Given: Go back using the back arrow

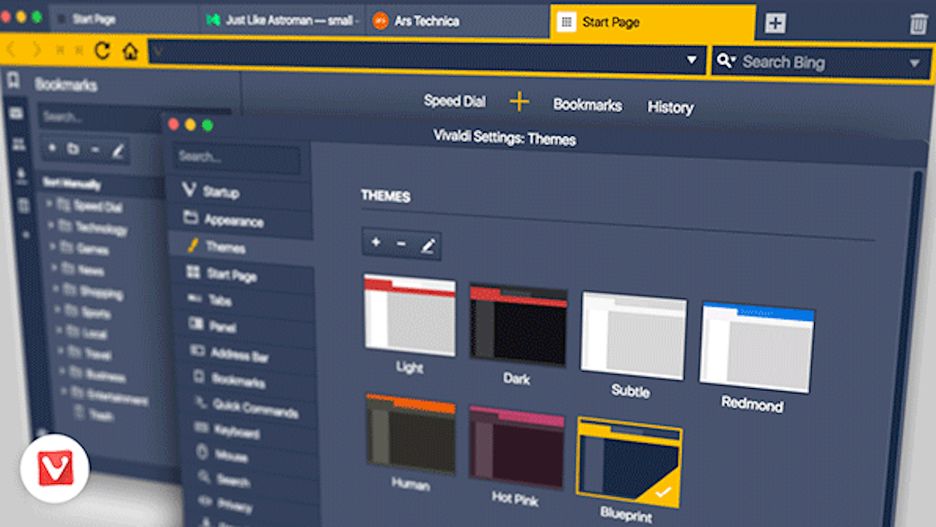Looking at the screenshot, I should coord(11,50).
